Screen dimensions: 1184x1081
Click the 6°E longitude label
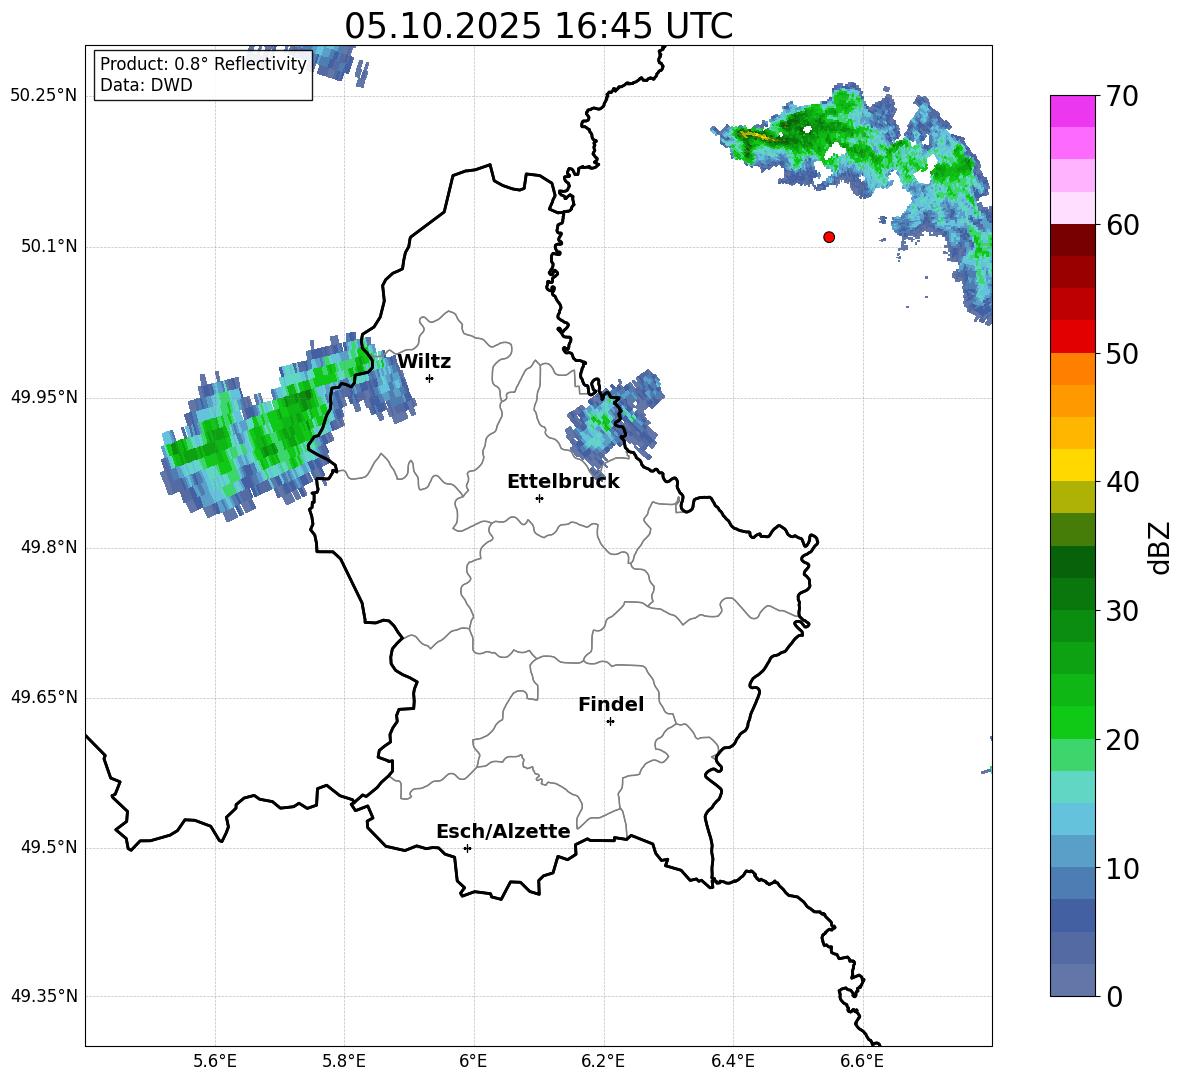(x=473, y=1062)
